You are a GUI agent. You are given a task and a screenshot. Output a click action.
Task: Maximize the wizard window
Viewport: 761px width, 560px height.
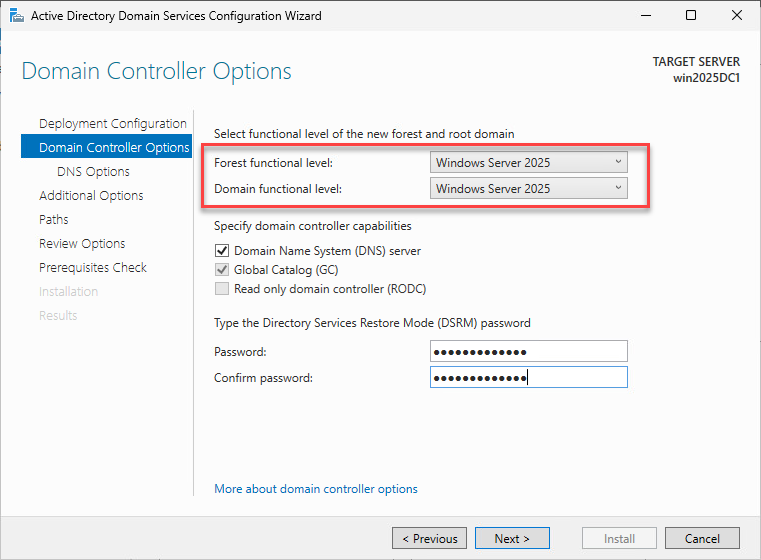click(x=691, y=16)
